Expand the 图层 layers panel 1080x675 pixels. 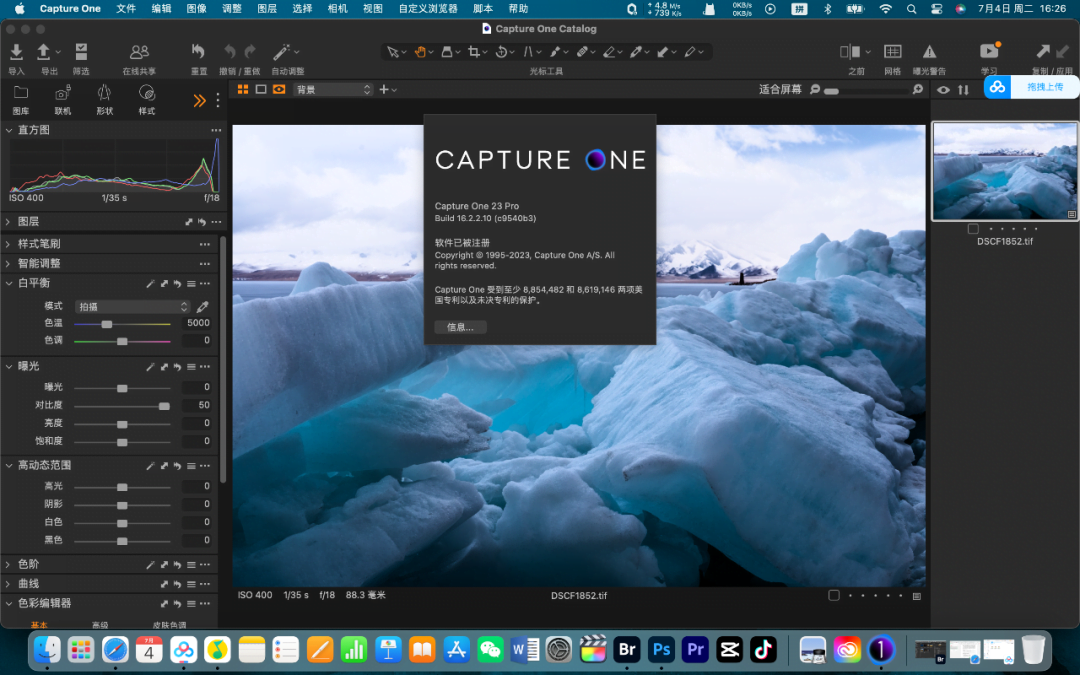pos(9,222)
